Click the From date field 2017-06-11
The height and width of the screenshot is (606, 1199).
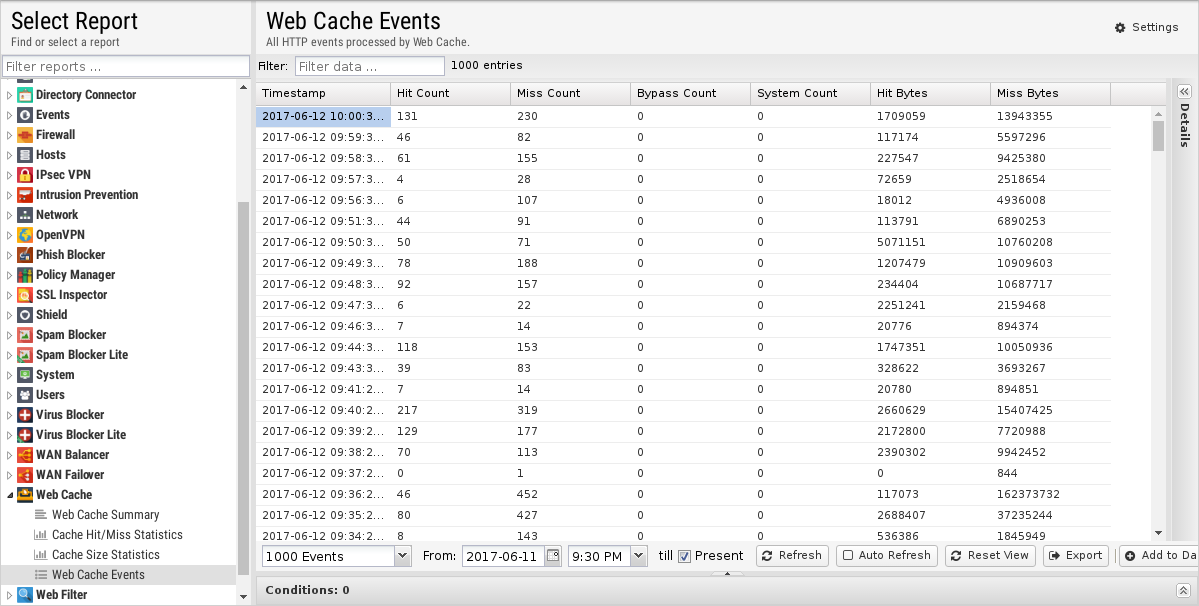click(x=503, y=556)
